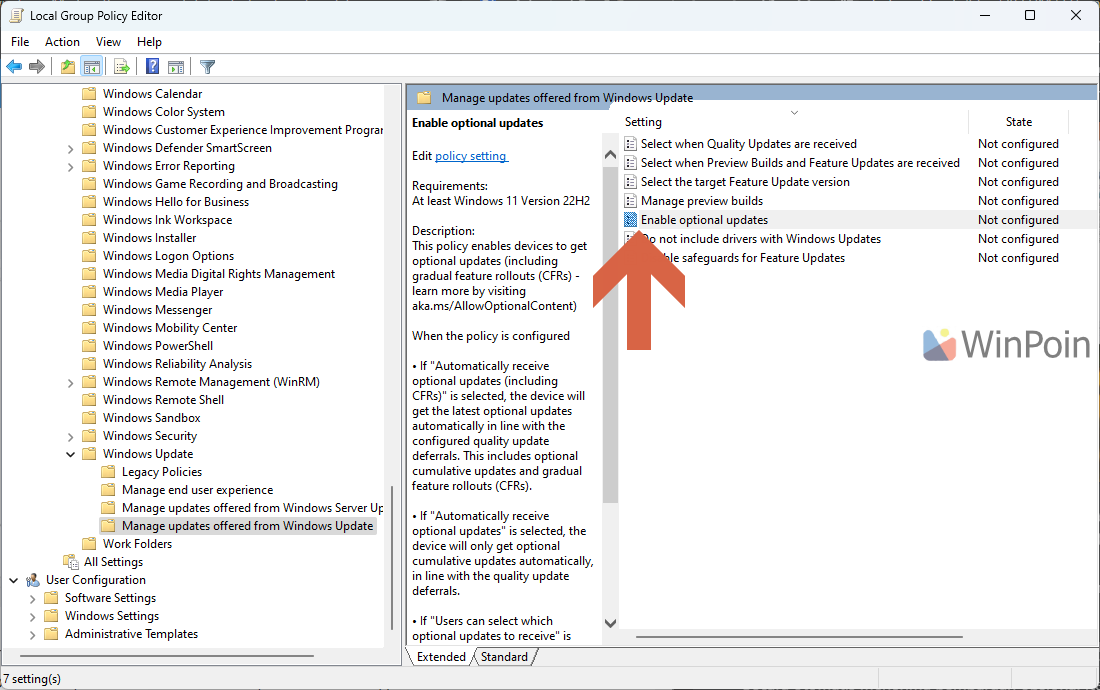The height and width of the screenshot is (690, 1100).
Task: Collapse the User Configuration node
Action: [x=14, y=580]
